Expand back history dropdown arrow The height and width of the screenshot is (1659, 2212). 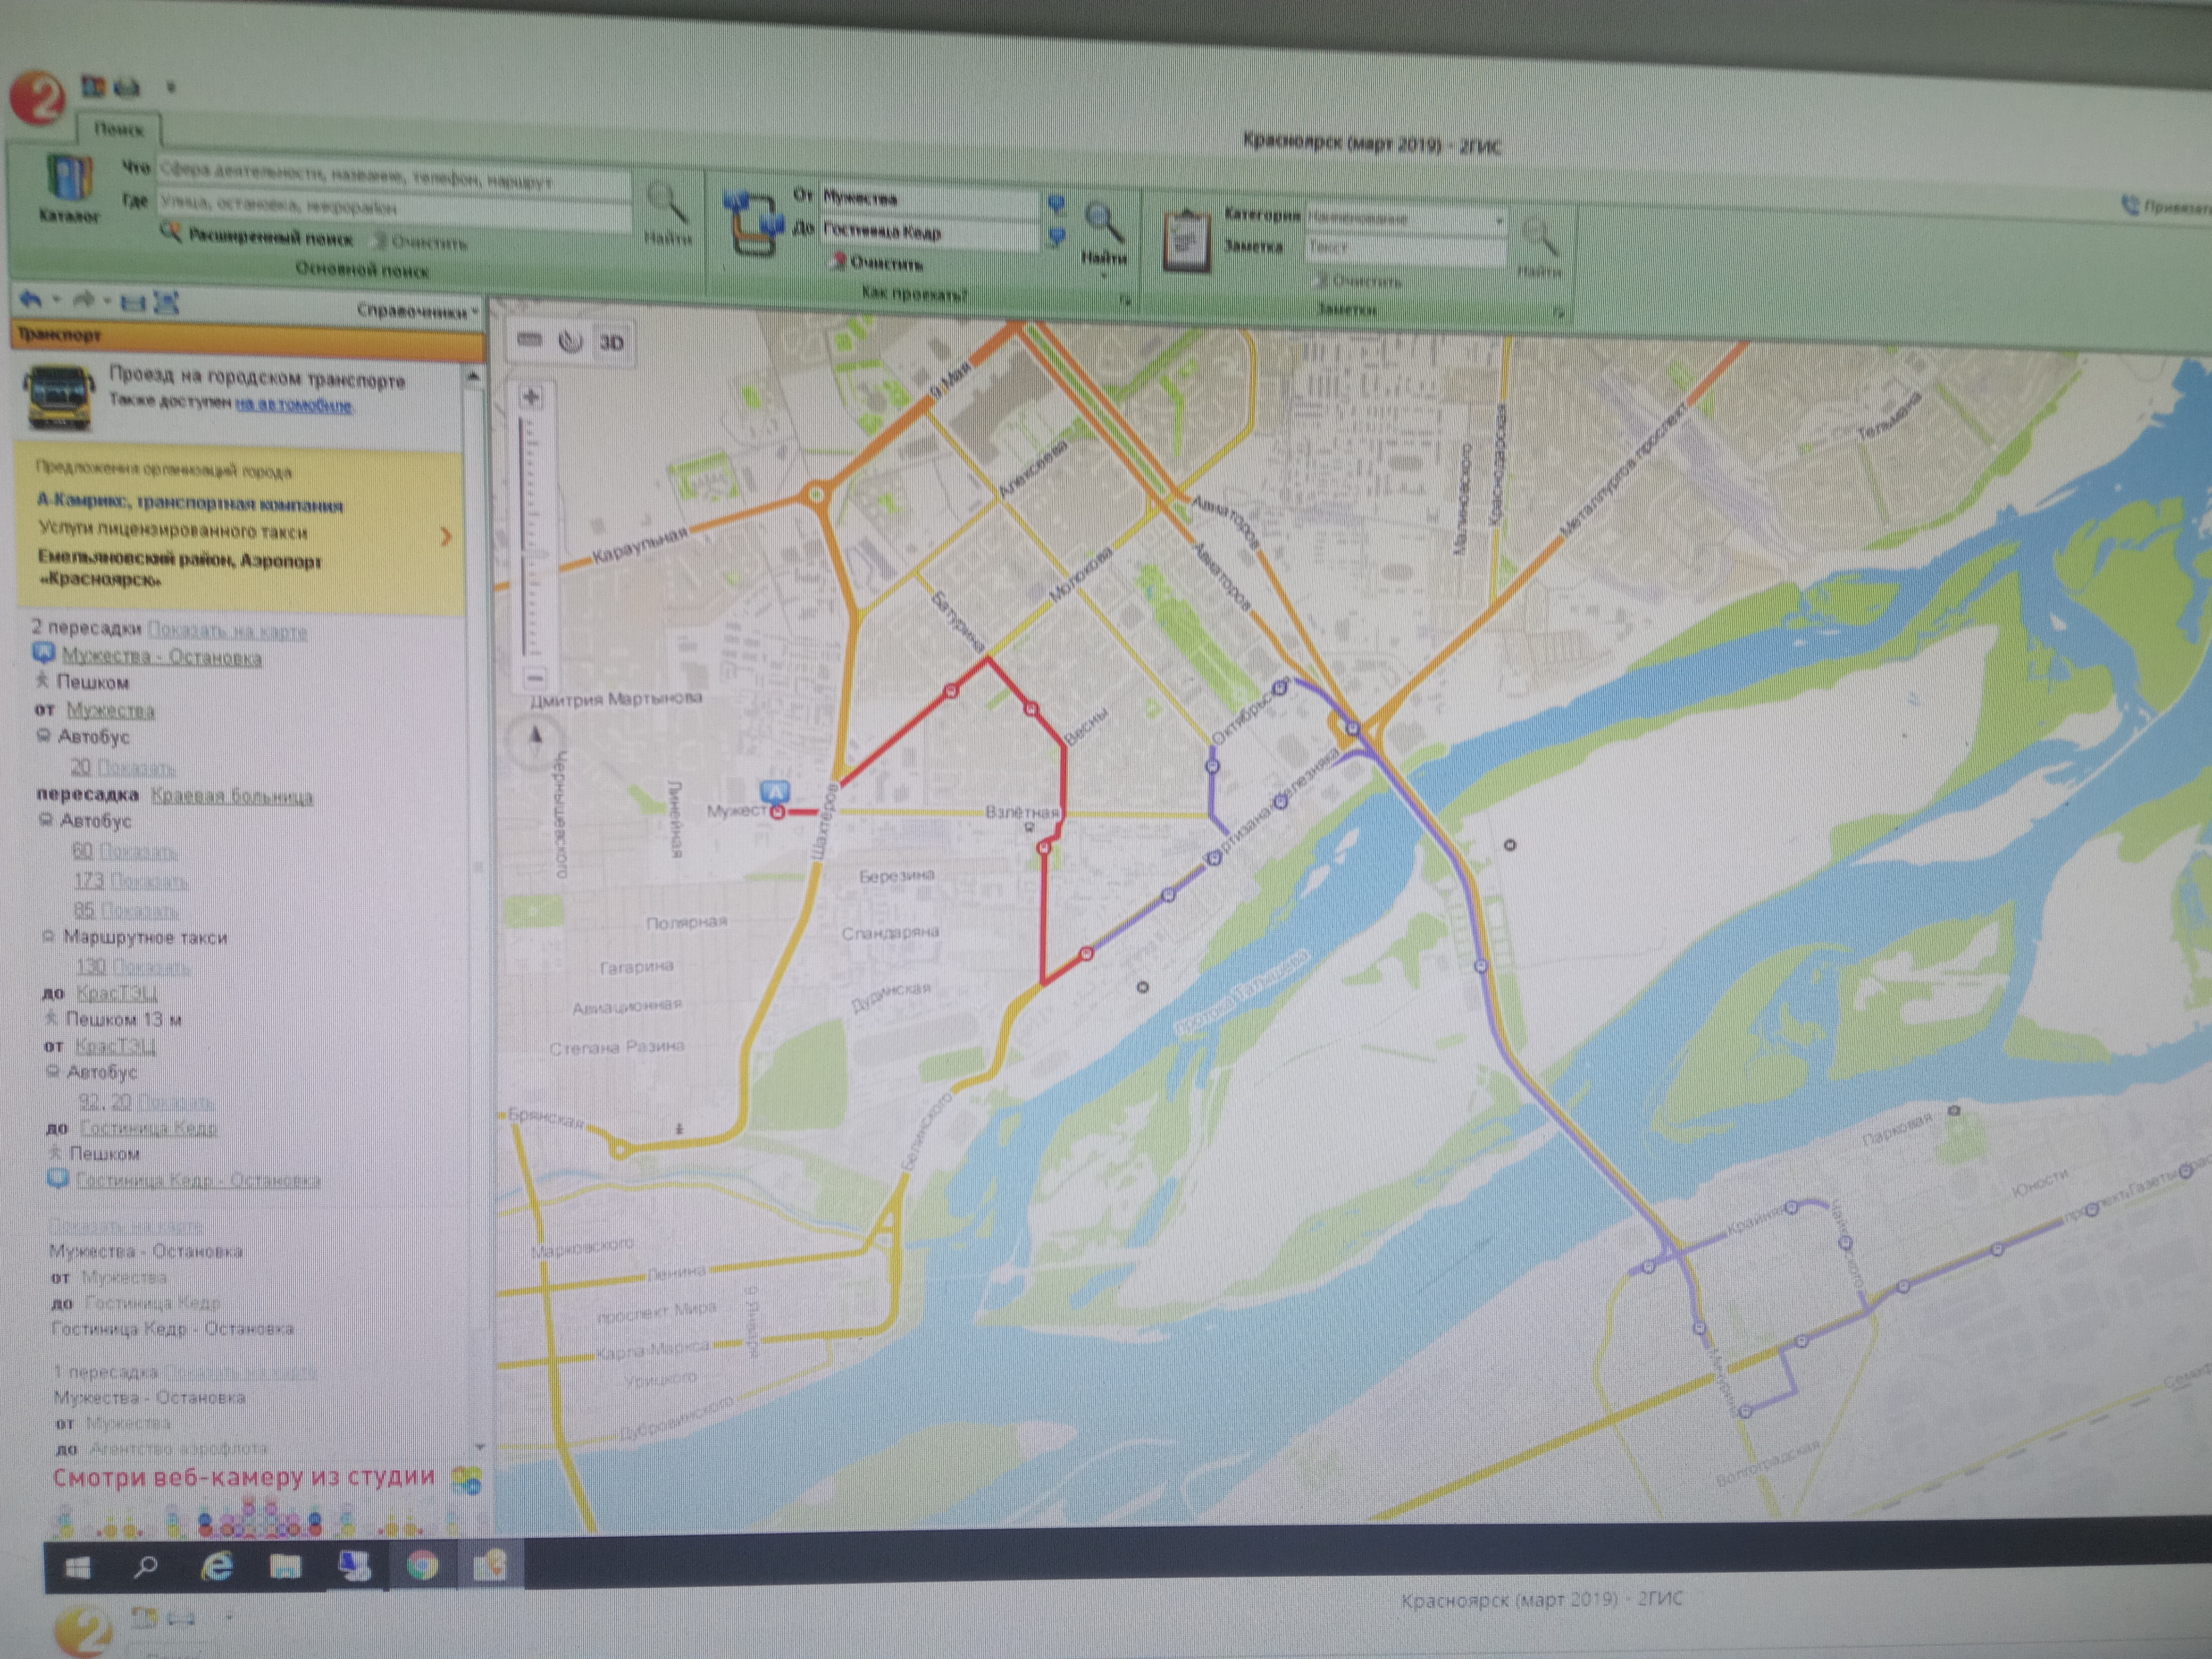56,299
